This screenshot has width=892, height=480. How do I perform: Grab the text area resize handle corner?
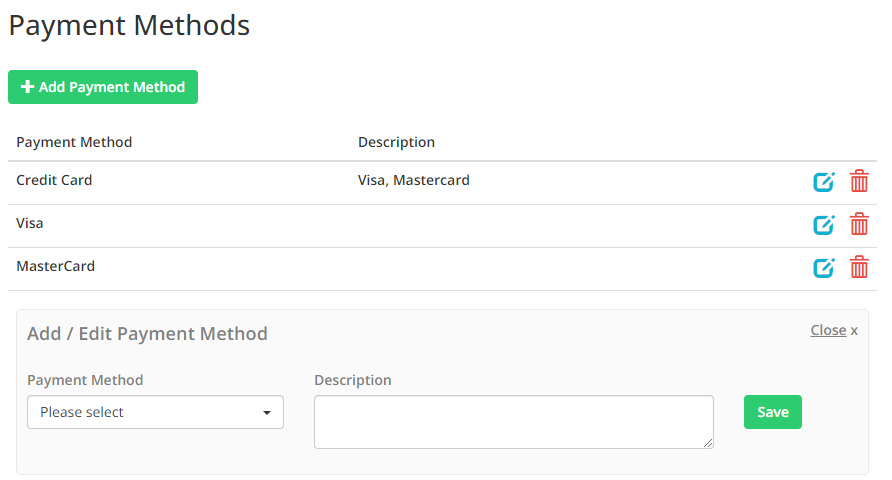[x=709, y=443]
